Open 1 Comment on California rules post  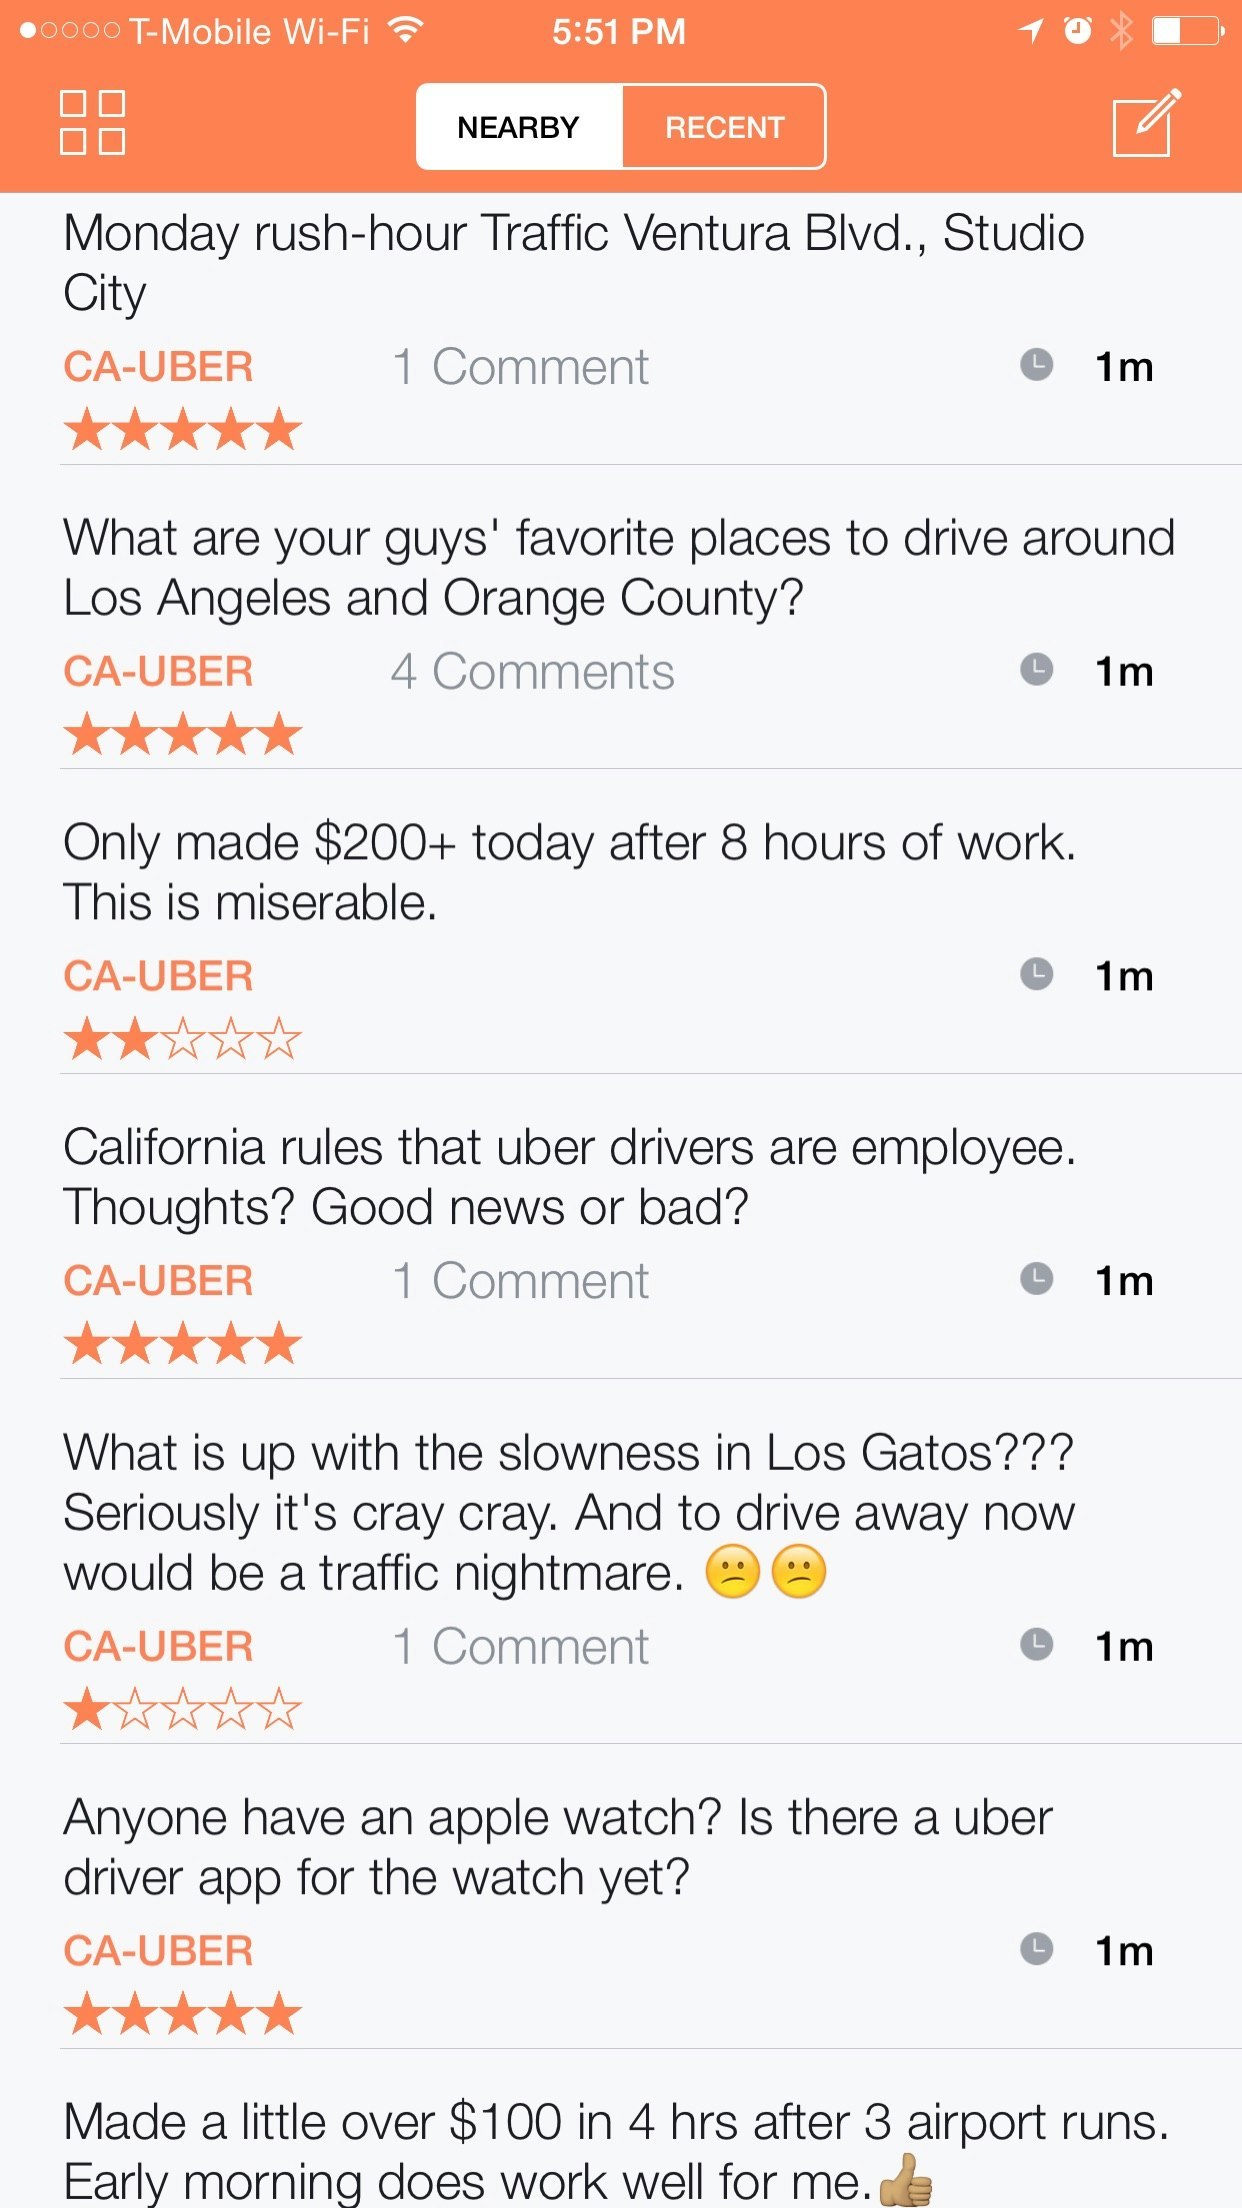tap(520, 1281)
